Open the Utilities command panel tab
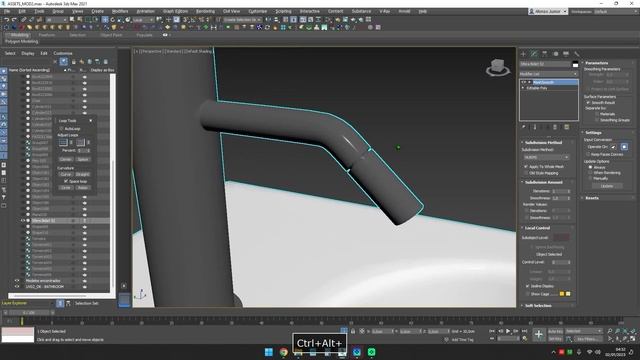The image size is (640, 360). (576, 54)
